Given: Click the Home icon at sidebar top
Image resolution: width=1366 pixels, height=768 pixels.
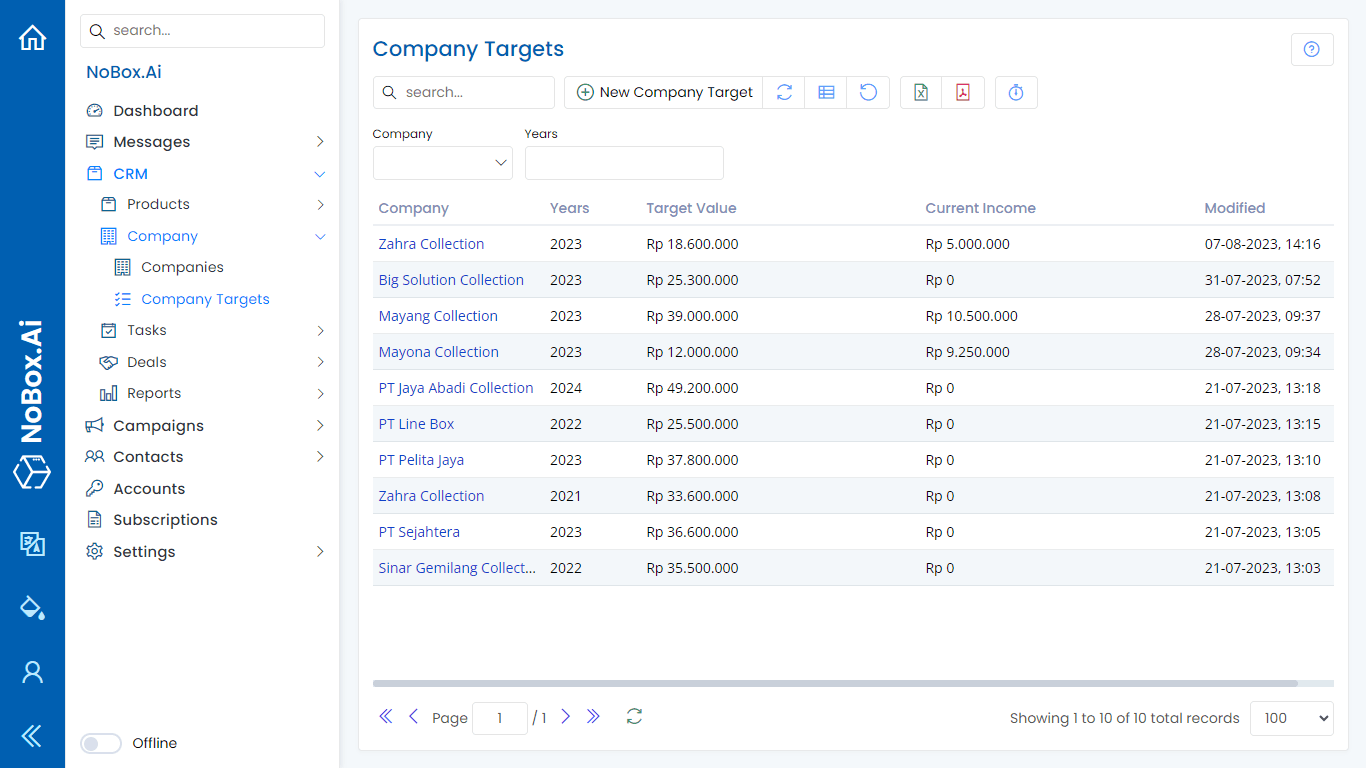Looking at the screenshot, I should click(33, 36).
